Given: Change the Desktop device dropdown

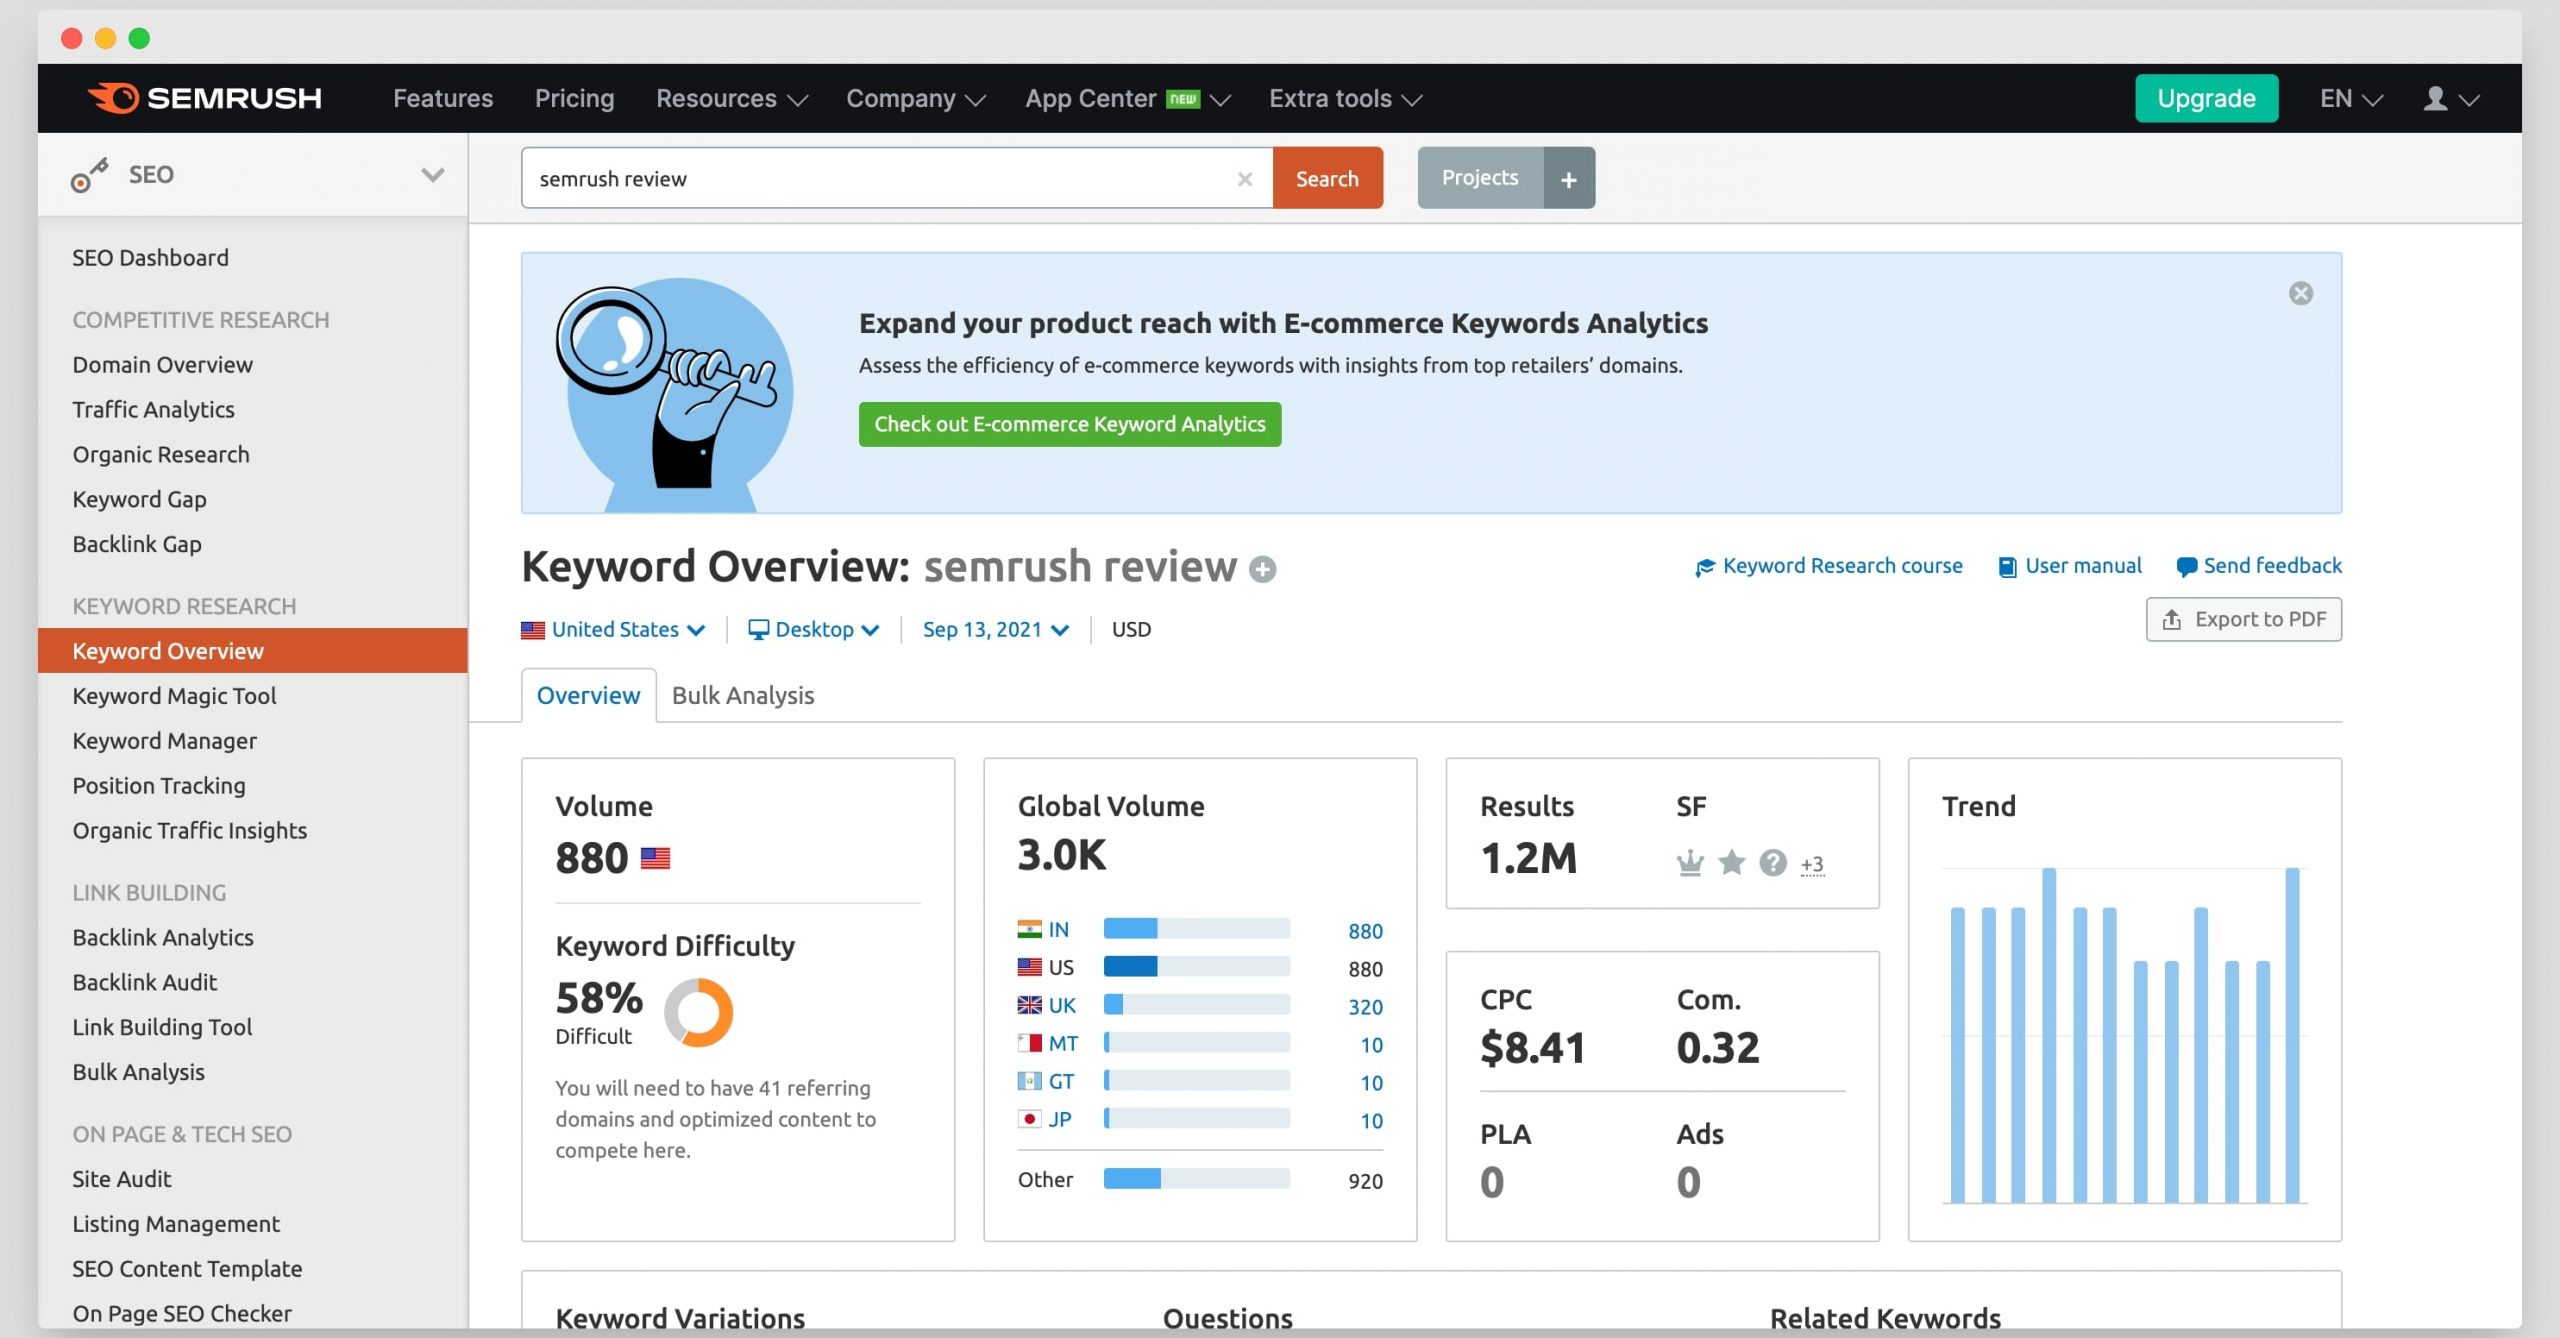Looking at the screenshot, I should [814, 629].
